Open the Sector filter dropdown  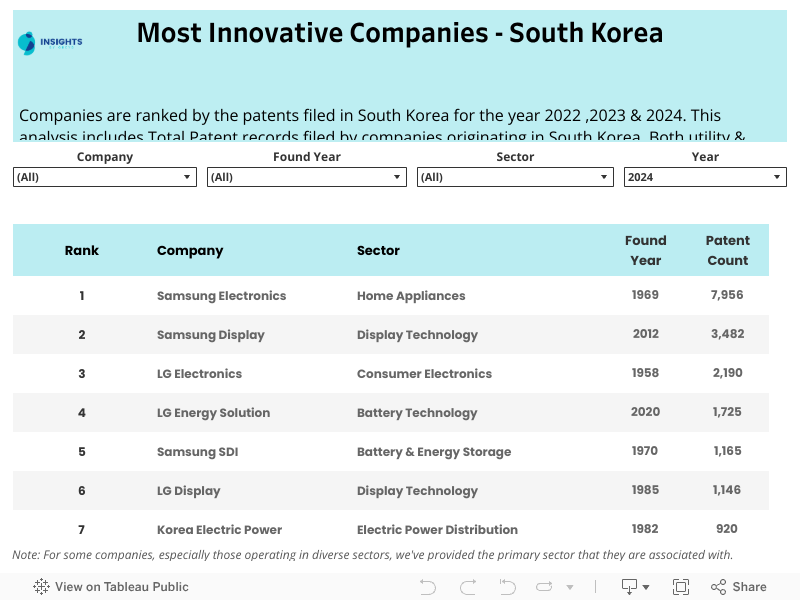pyautogui.click(x=515, y=177)
